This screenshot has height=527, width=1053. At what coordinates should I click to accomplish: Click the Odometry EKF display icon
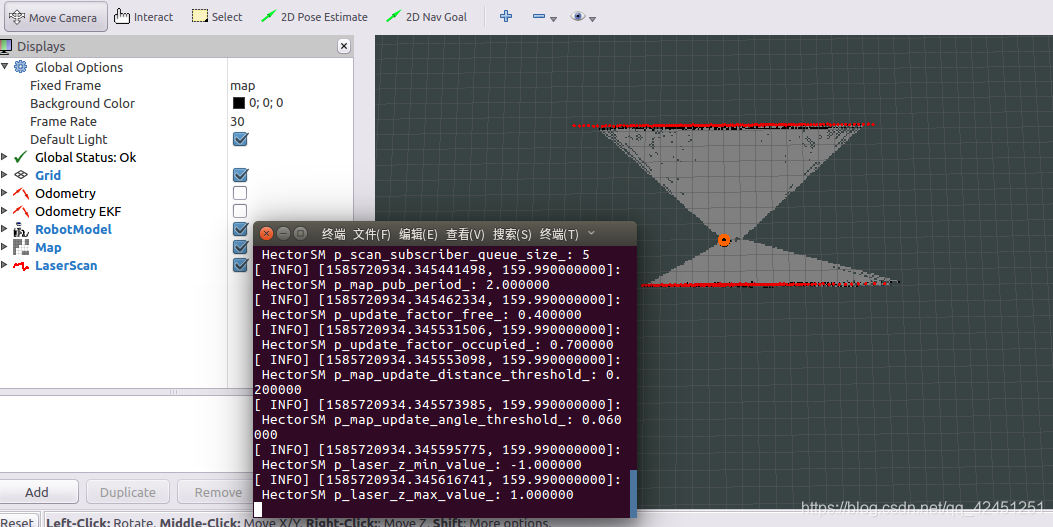(21, 211)
